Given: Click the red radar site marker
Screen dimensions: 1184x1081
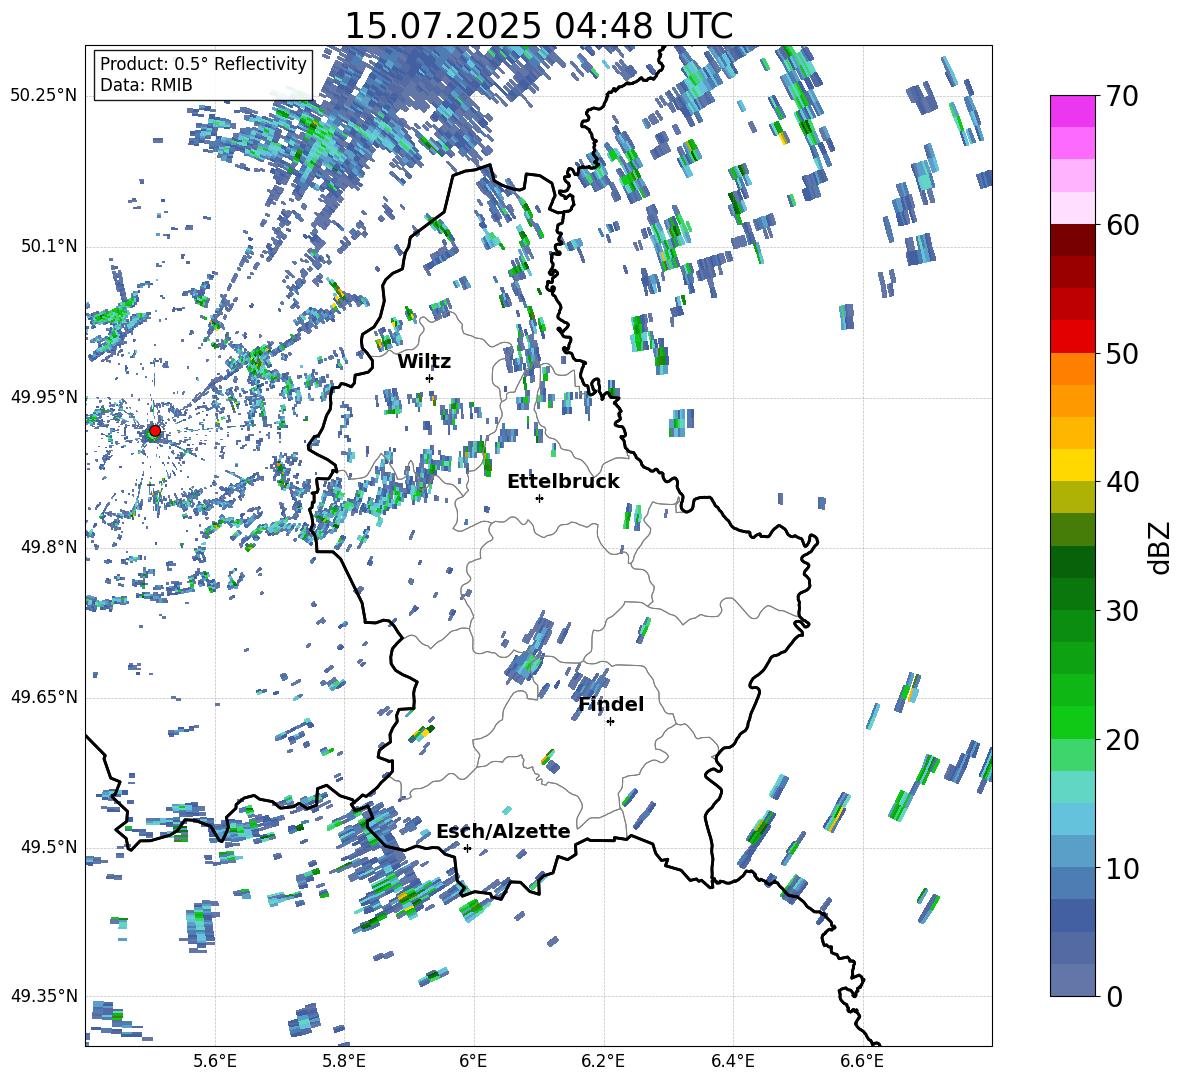Looking at the screenshot, I should pyautogui.click(x=155, y=431).
